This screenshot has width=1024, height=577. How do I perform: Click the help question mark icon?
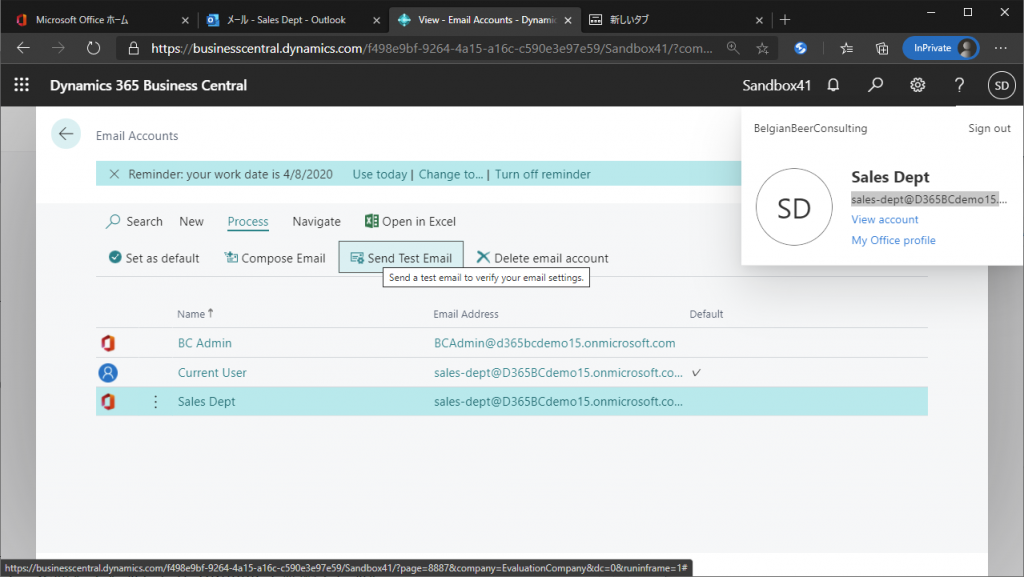[959, 85]
